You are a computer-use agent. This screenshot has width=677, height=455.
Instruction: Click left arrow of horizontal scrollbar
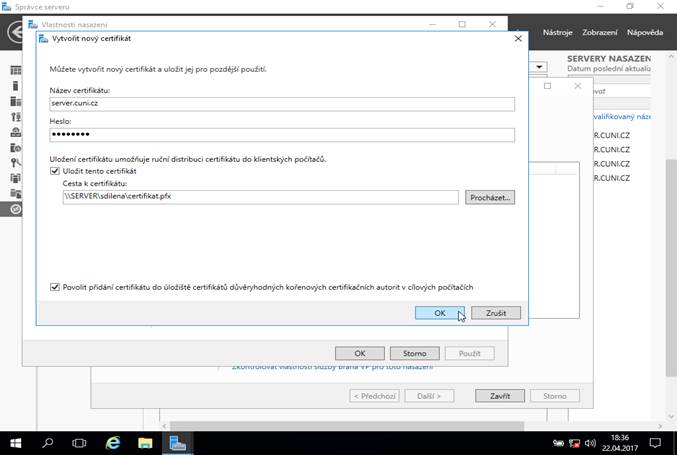point(164,426)
